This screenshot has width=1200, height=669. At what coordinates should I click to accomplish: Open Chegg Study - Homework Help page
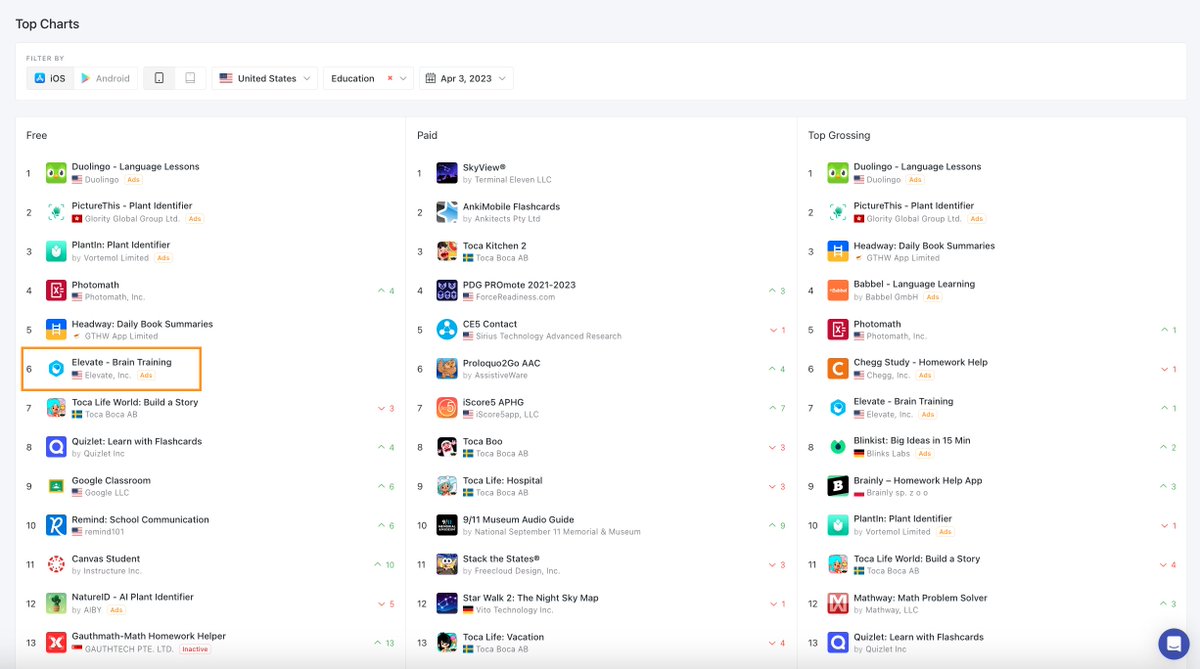click(920, 362)
